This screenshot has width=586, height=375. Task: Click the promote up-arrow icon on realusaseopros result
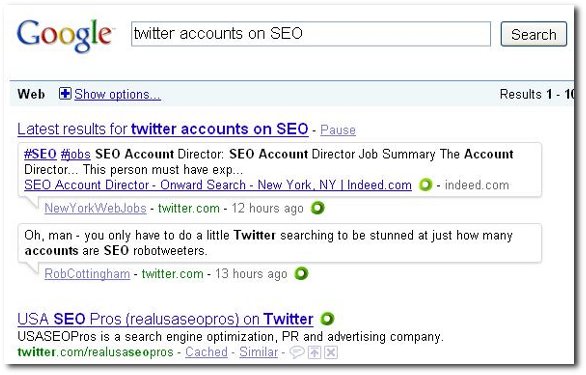point(314,352)
